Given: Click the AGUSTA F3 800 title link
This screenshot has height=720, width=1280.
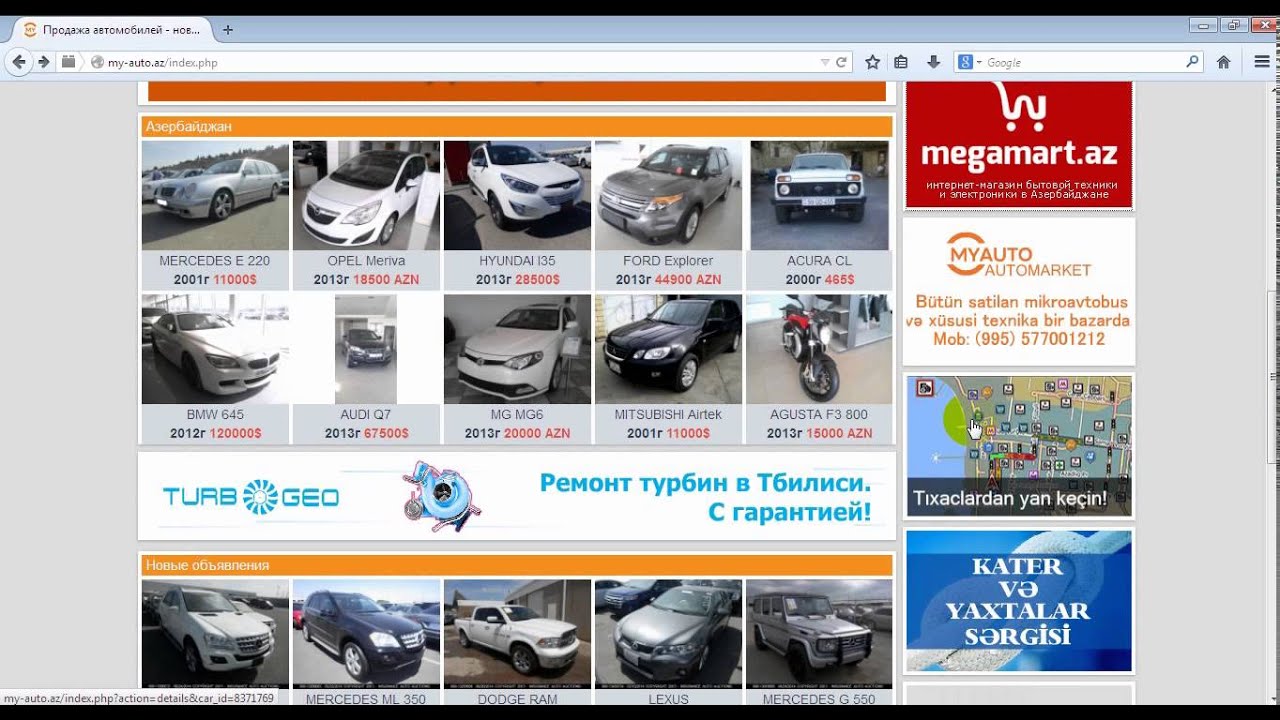Looking at the screenshot, I should [x=819, y=414].
